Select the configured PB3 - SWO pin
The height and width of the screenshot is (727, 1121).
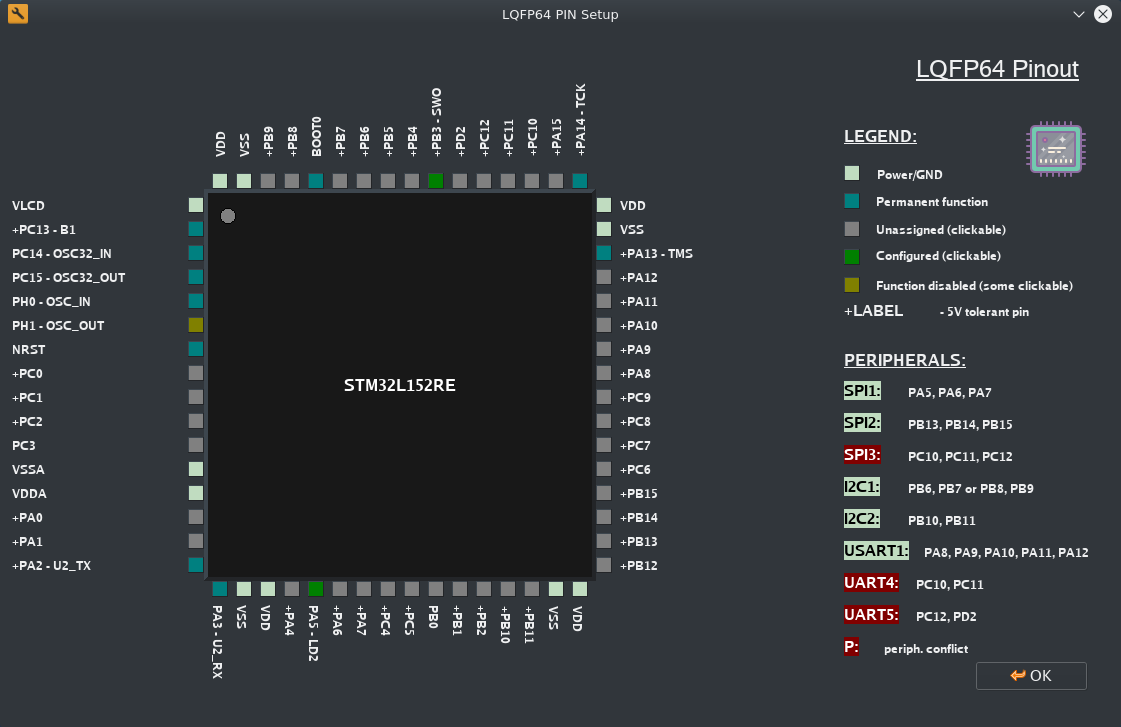pos(436,181)
